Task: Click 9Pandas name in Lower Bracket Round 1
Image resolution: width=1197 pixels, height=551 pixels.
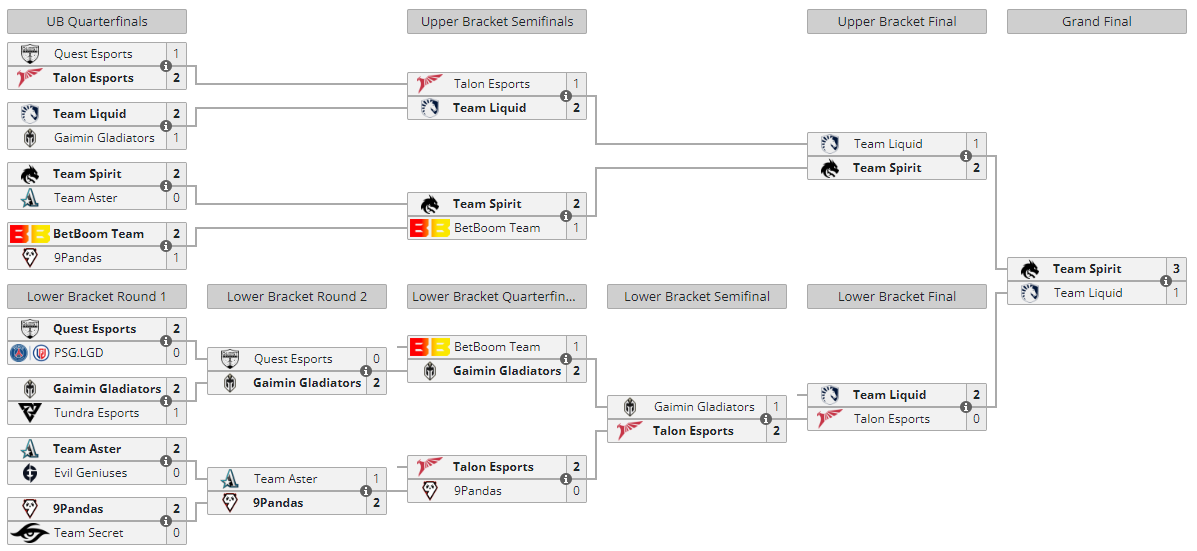Action: [78, 508]
